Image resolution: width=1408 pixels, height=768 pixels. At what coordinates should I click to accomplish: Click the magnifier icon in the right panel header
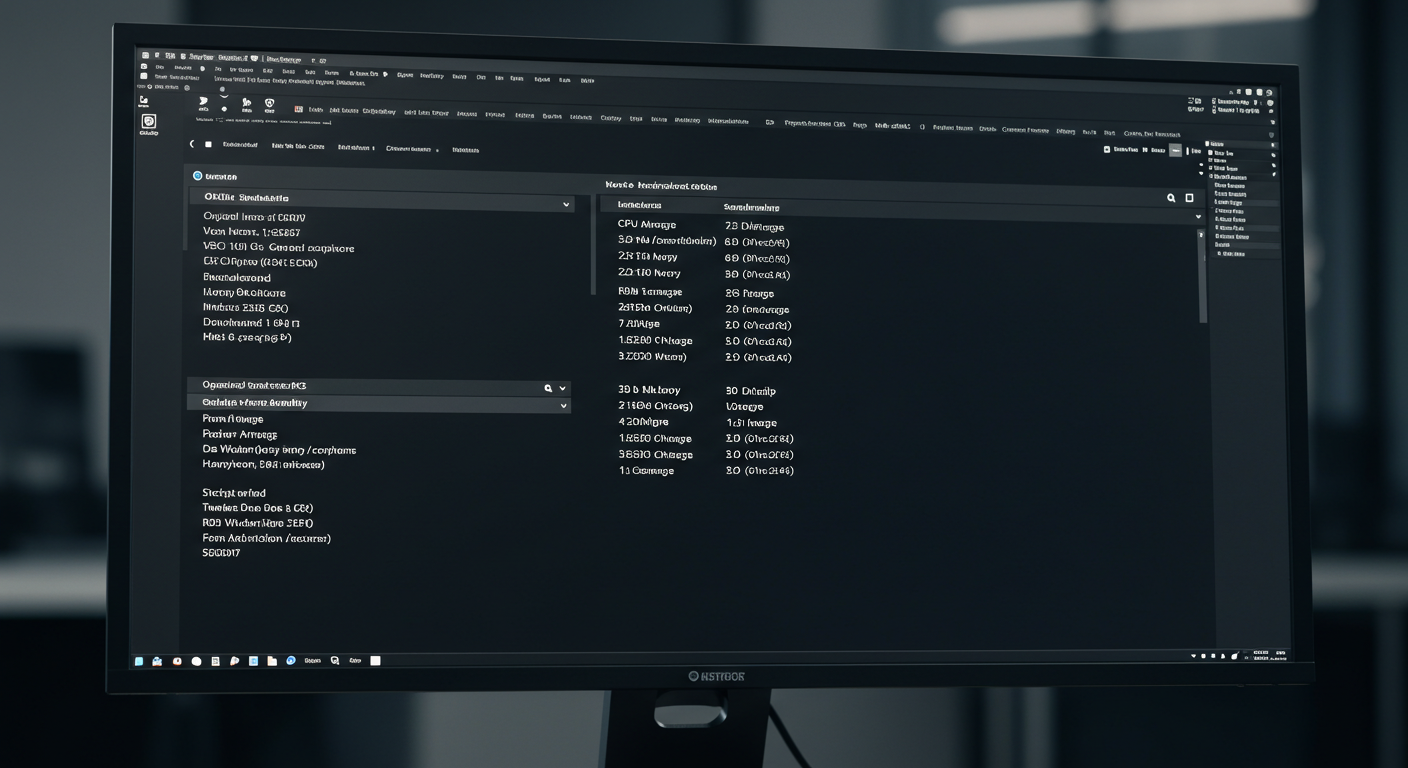(1171, 198)
